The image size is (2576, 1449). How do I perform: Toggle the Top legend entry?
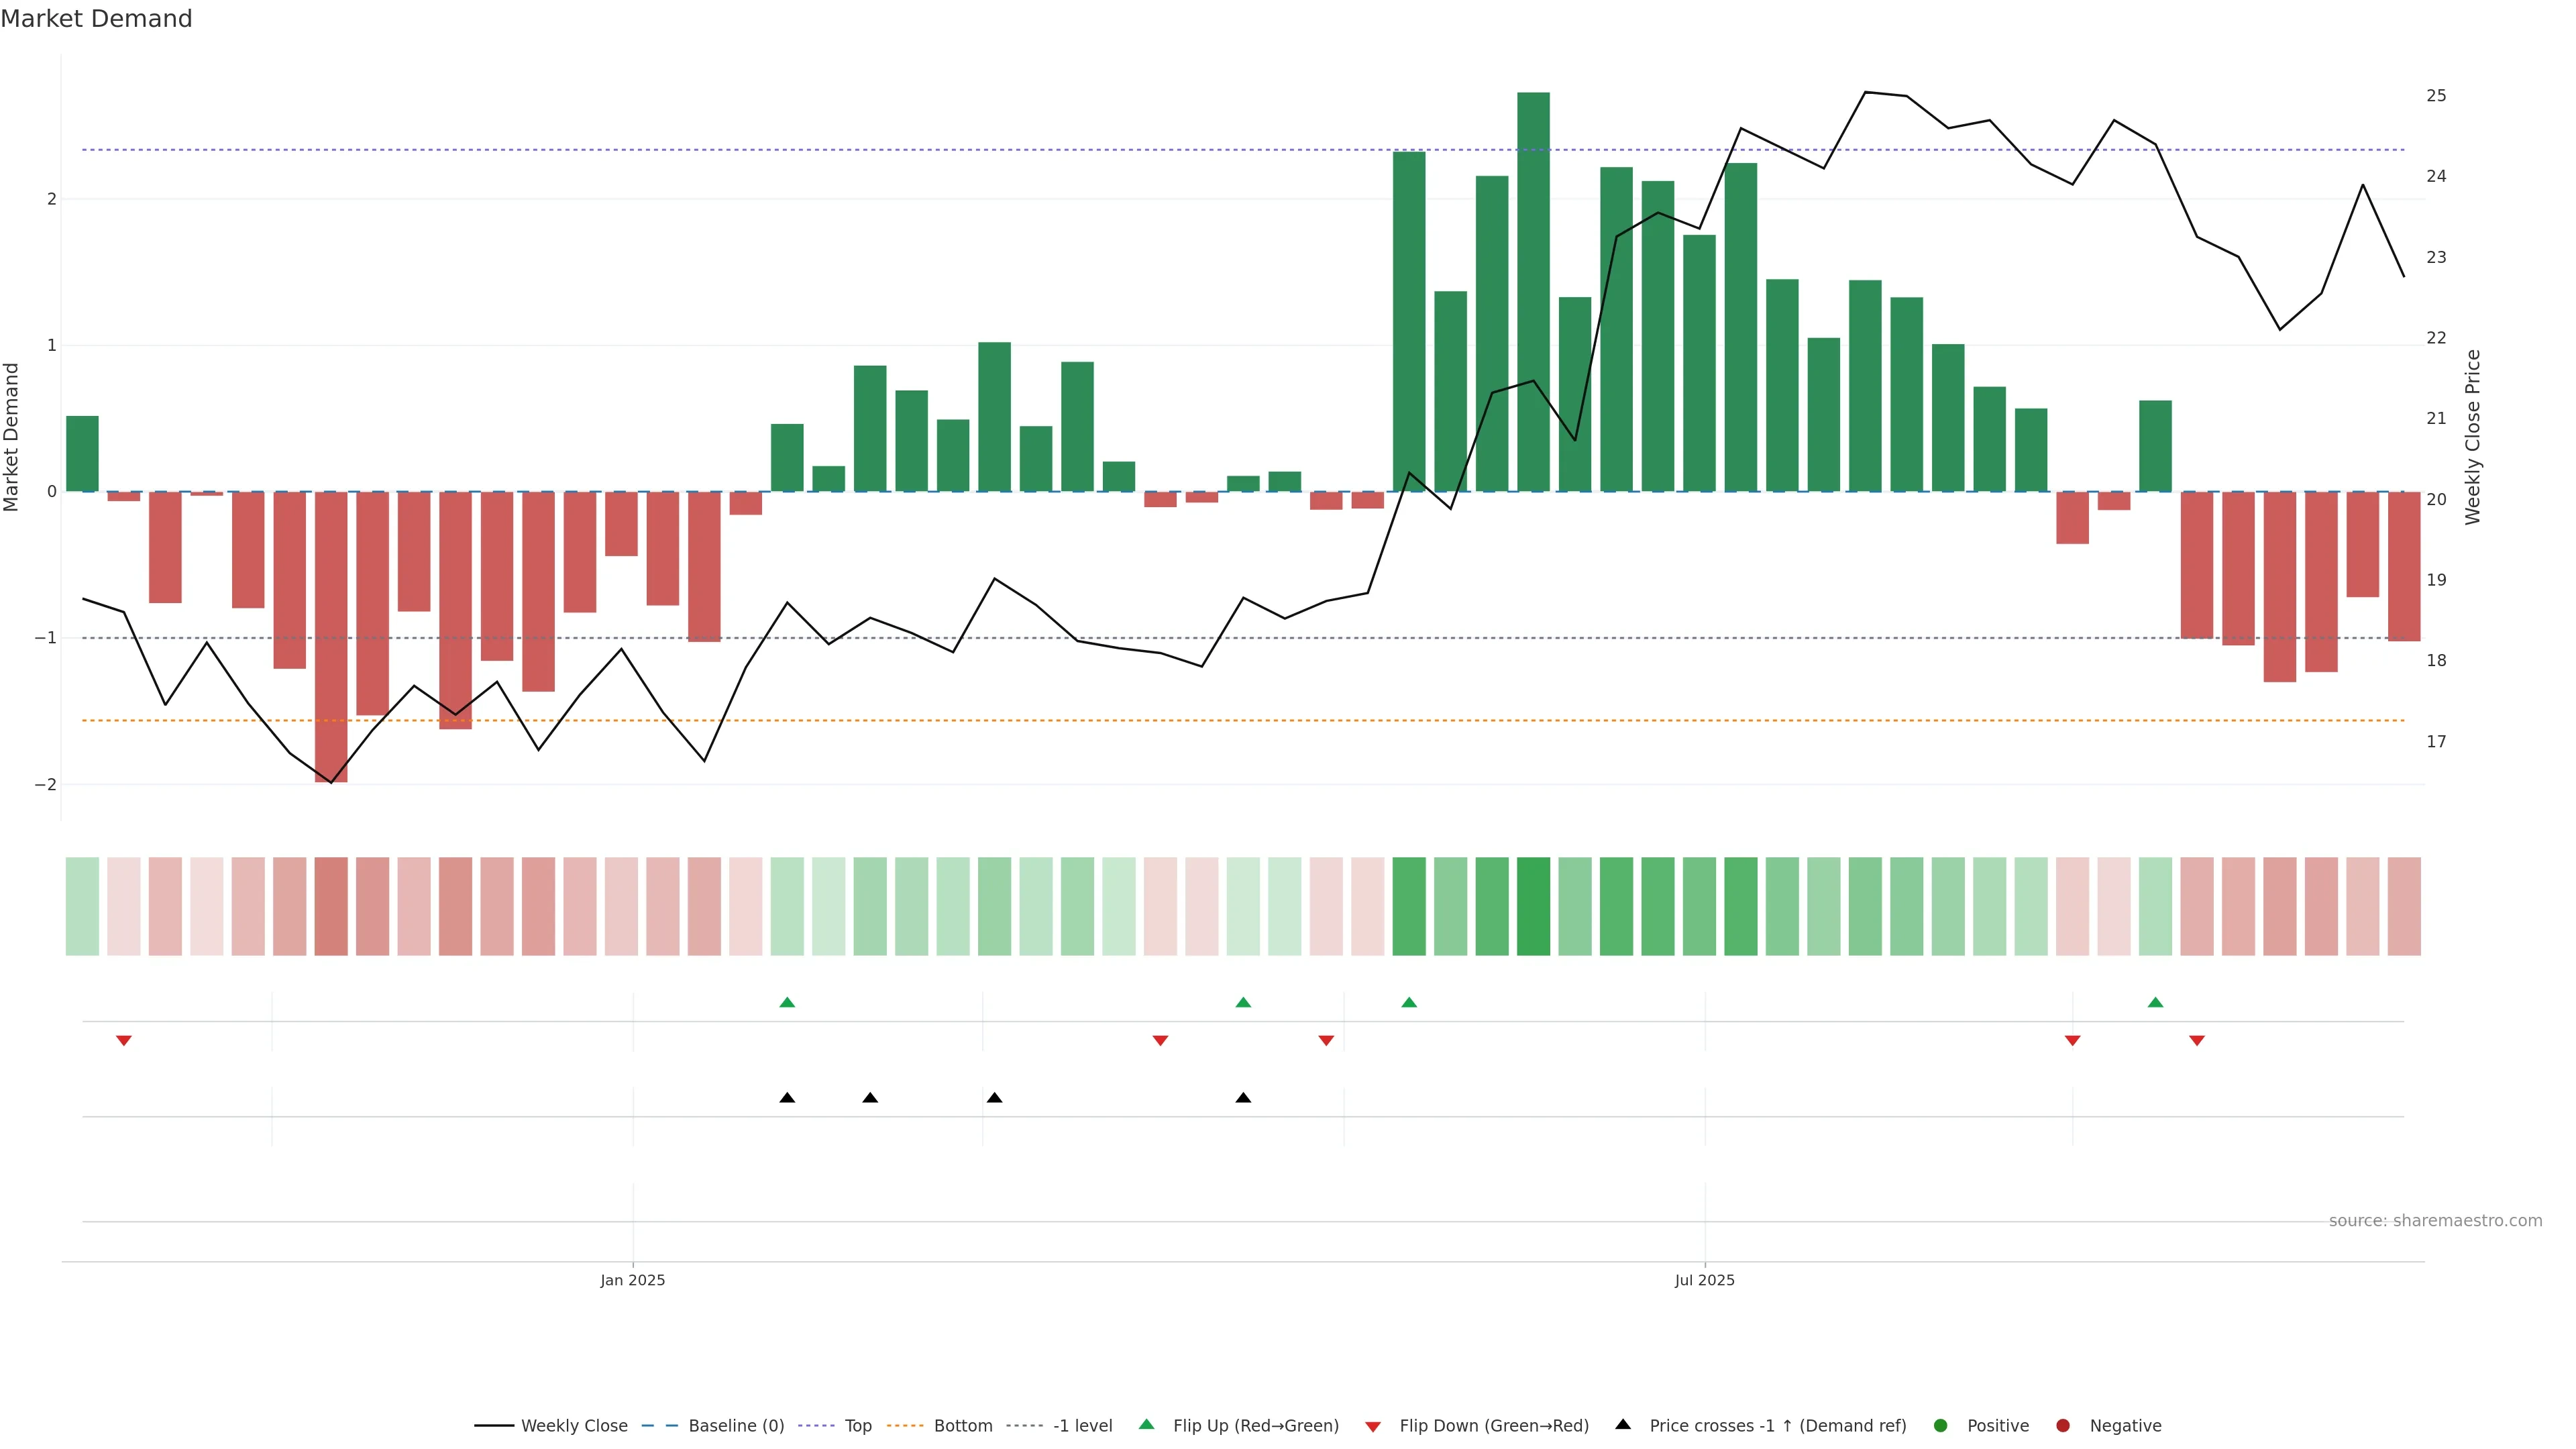857,1426
